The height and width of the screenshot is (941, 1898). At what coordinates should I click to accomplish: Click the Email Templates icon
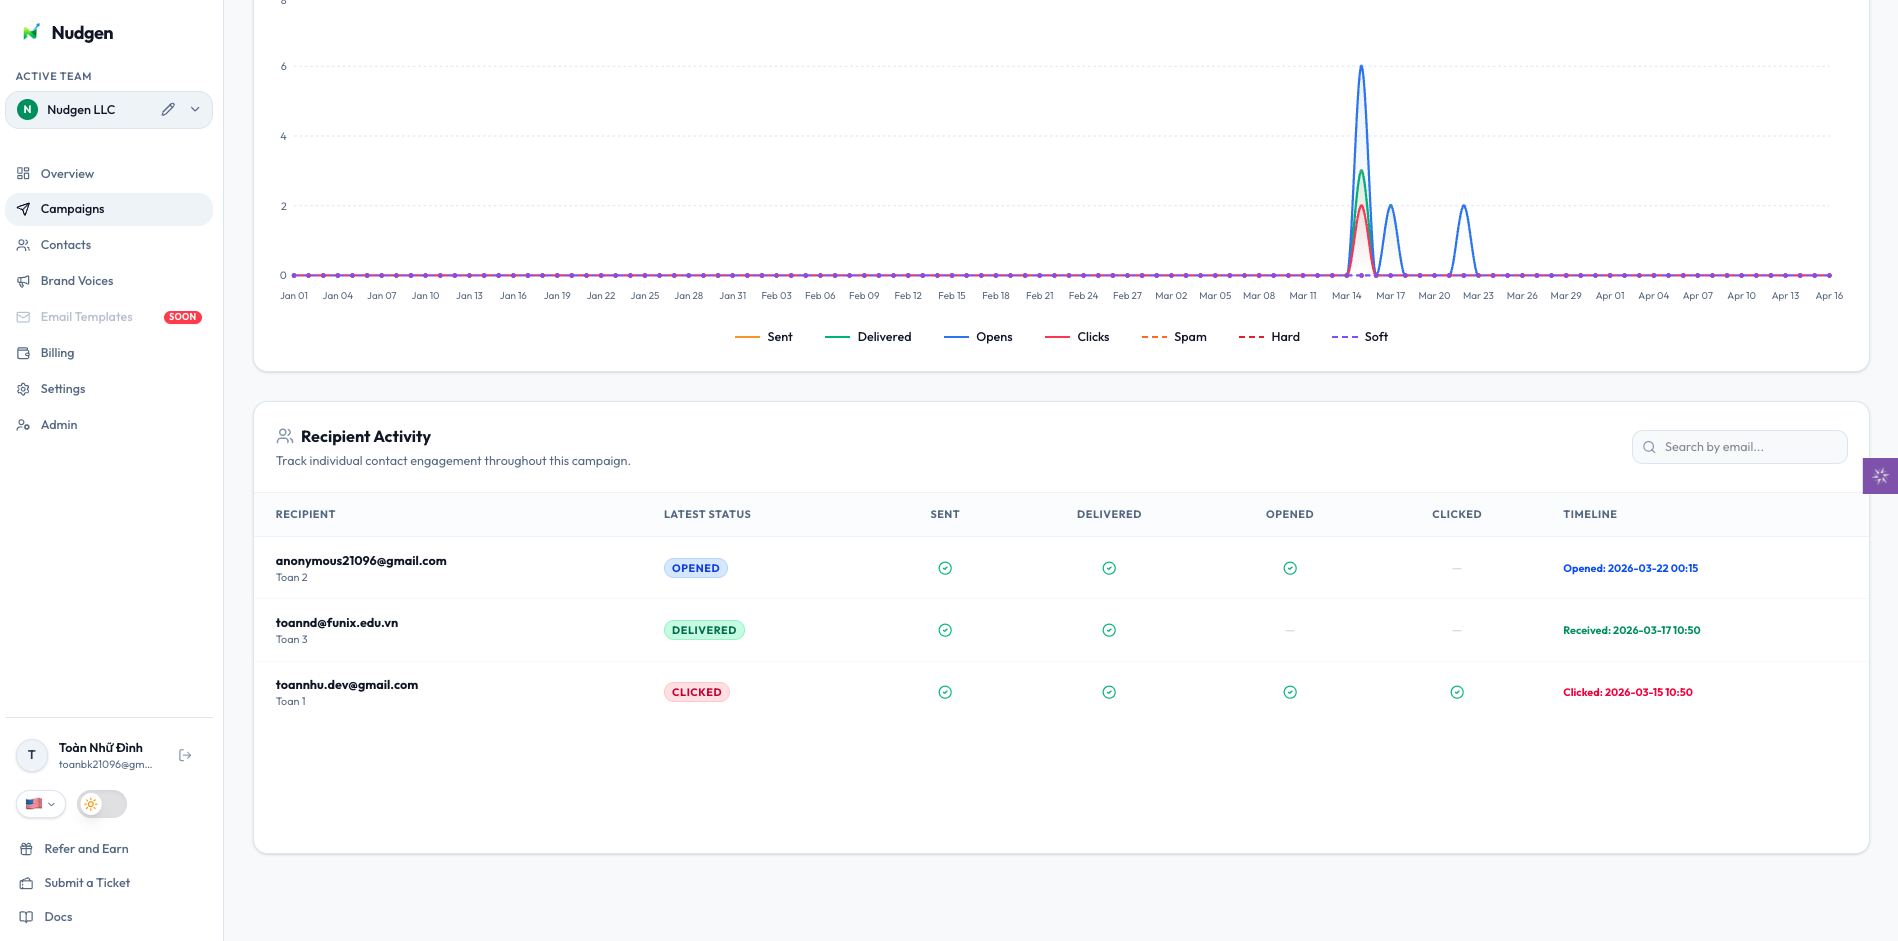click(23, 317)
